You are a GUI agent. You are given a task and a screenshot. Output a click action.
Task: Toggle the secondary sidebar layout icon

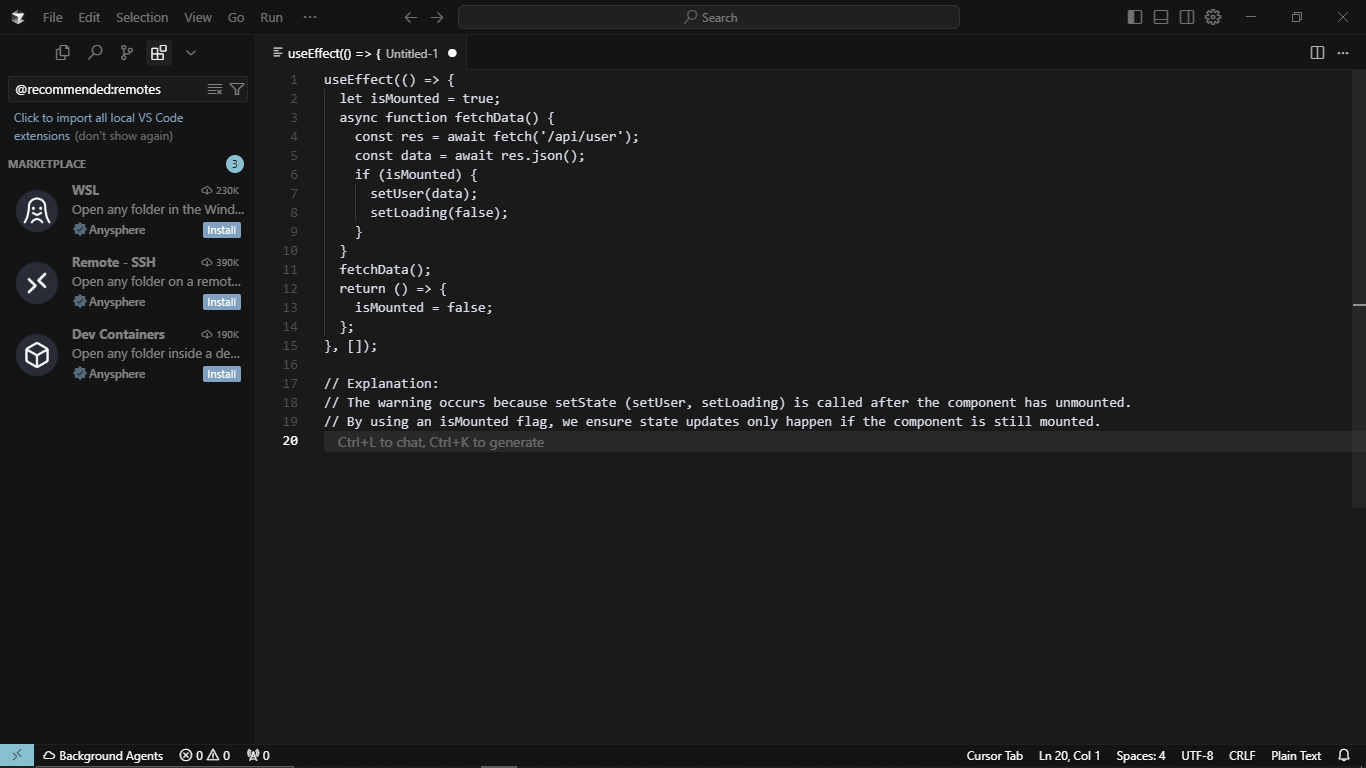1187,17
